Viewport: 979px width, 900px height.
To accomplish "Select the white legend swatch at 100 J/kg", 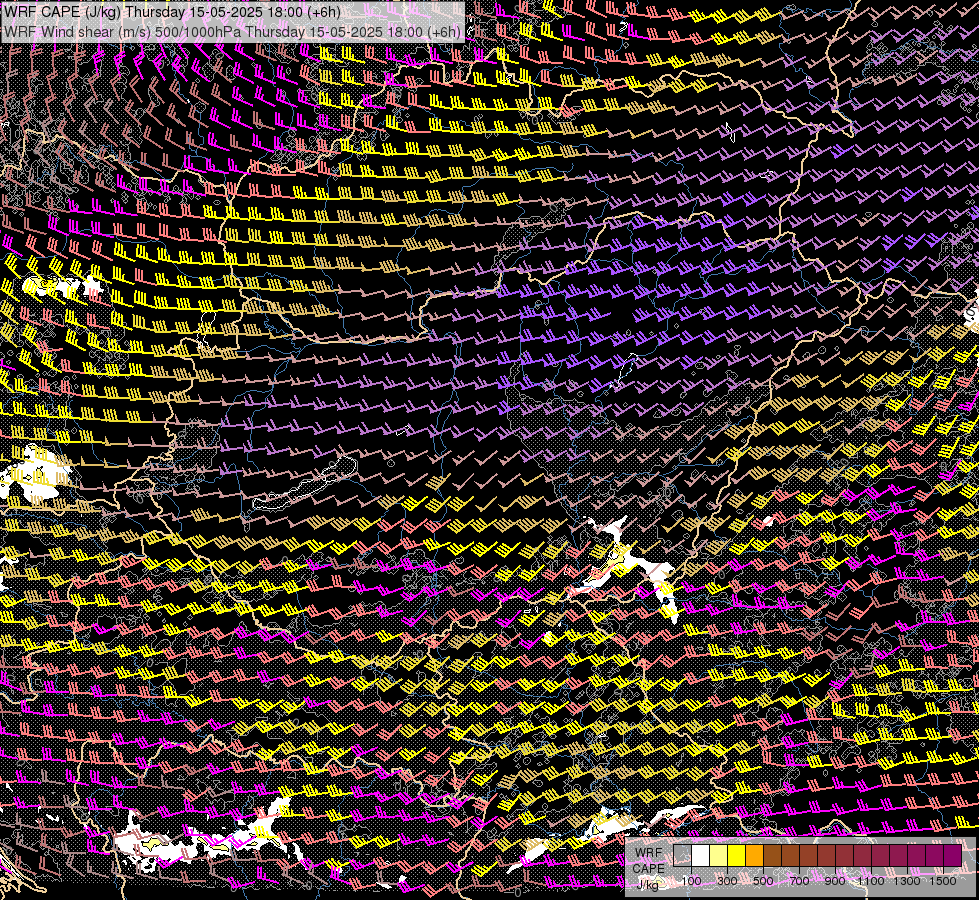I will (701, 856).
